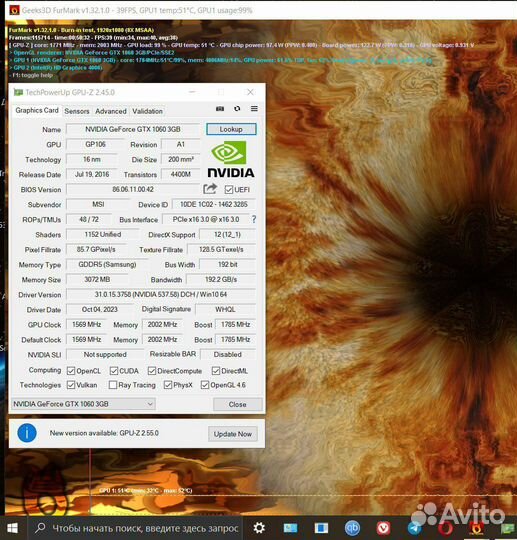This screenshot has height=540, width=517.
Task: Toggle the UEFI checkbox
Action: click(x=229, y=189)
